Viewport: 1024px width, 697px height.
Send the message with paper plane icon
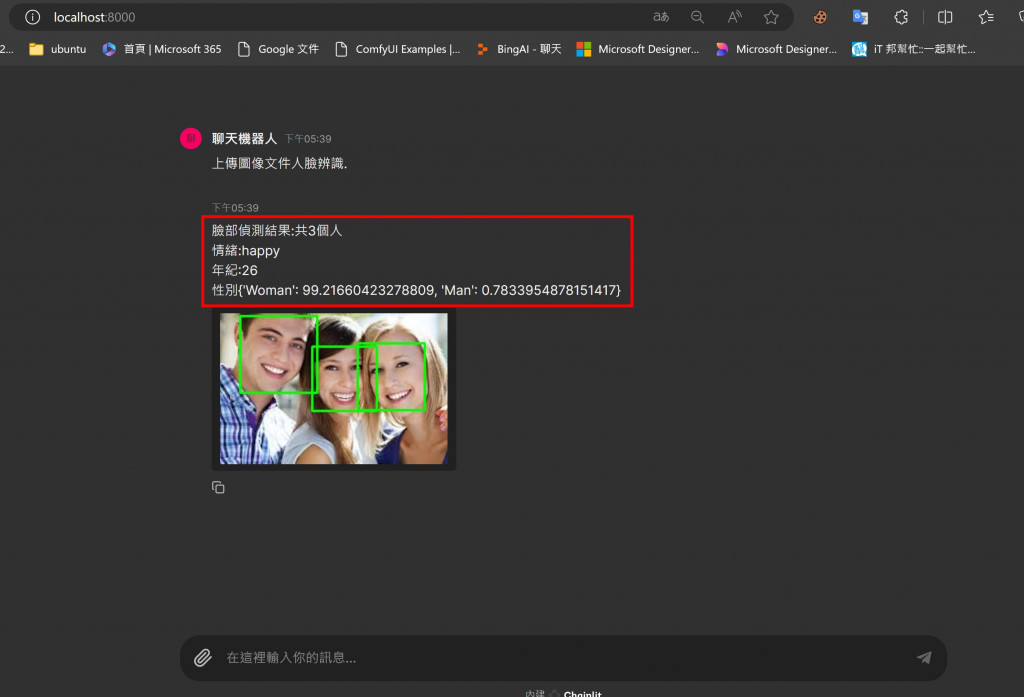(x=924, y=658)
